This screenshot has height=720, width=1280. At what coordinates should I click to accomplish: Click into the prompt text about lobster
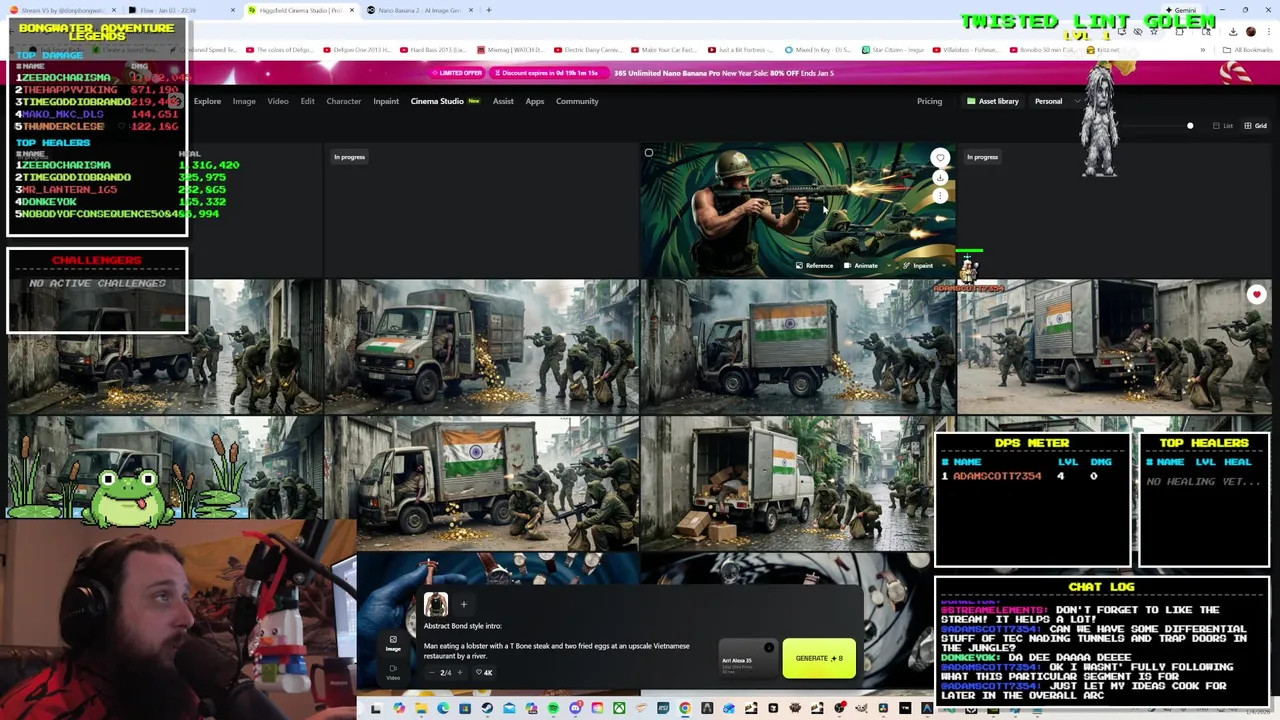[x=556, y=651]
